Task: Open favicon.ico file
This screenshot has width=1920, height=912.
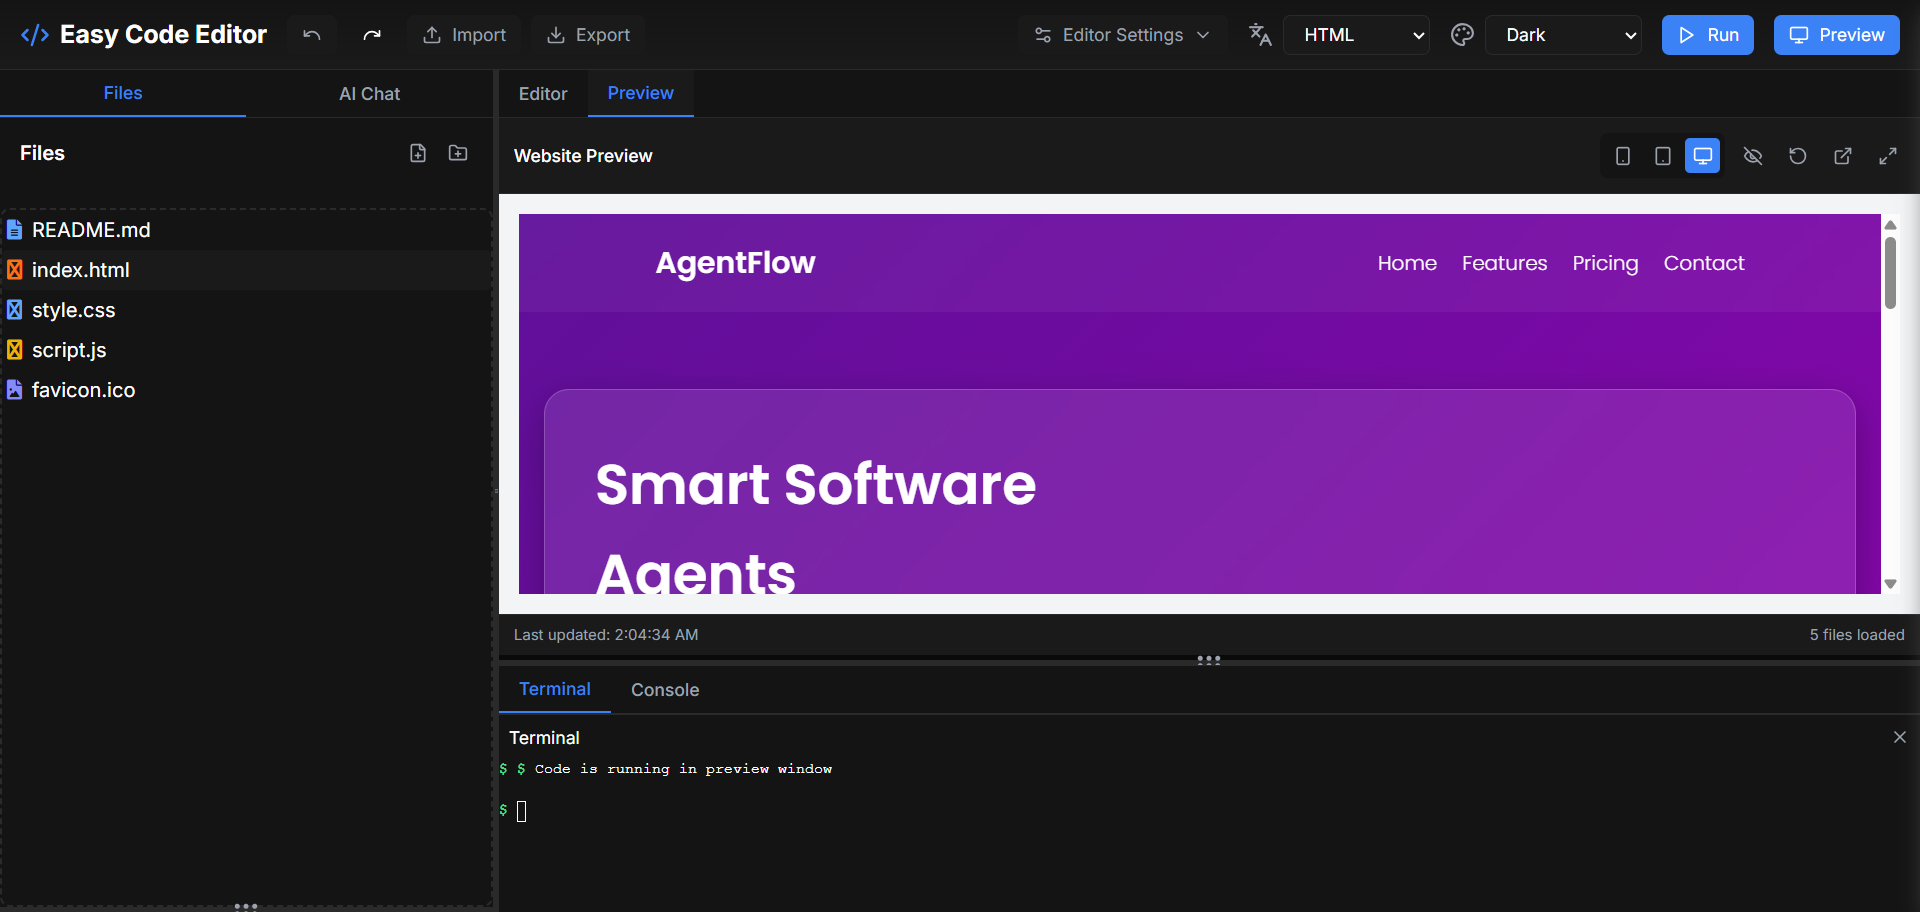Action: pos(246,390)
